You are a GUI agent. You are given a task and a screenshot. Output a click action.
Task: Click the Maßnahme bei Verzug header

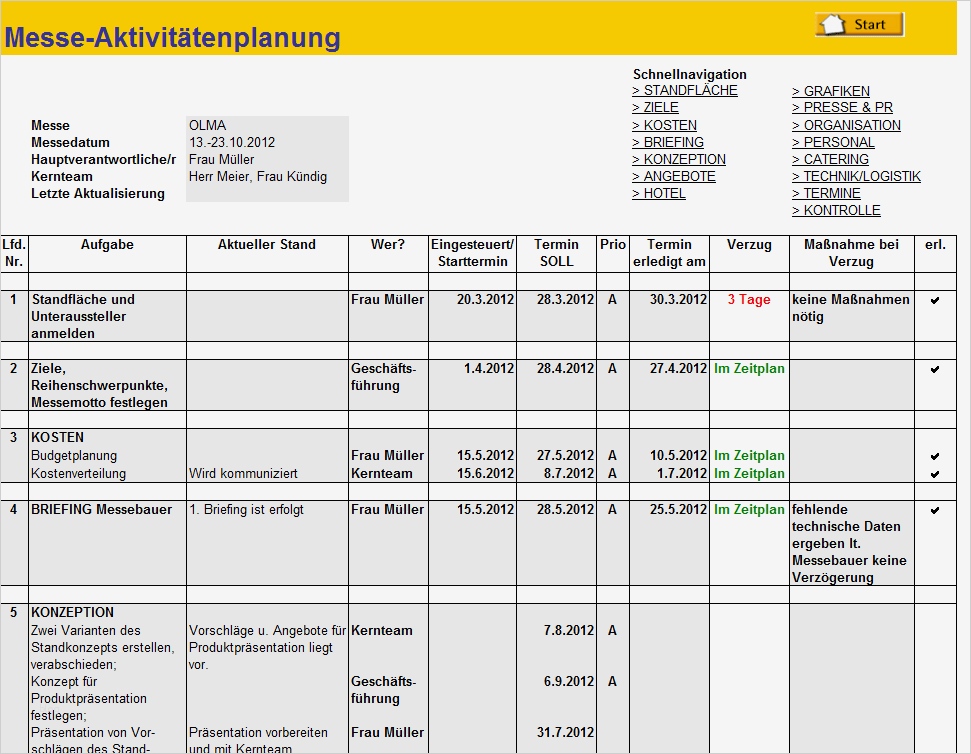click(x=851, y=253)
